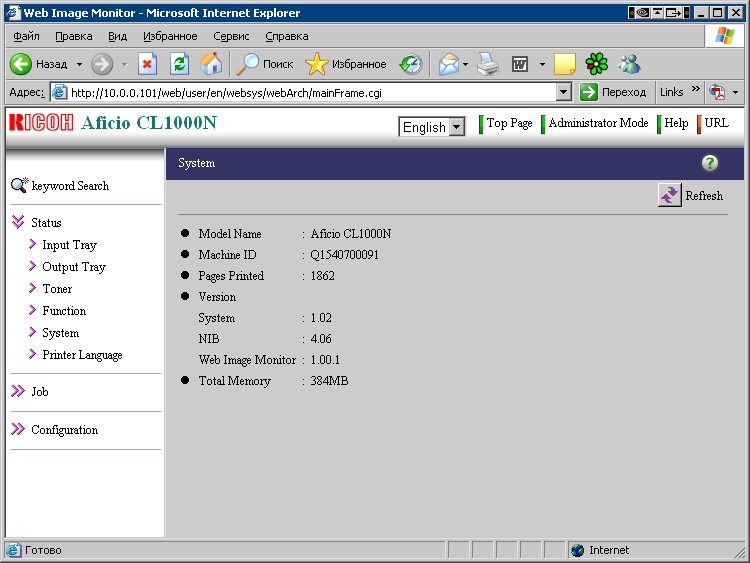Go to Top Page link
Screen dimensions: 750x563
(x=509, y=123)
